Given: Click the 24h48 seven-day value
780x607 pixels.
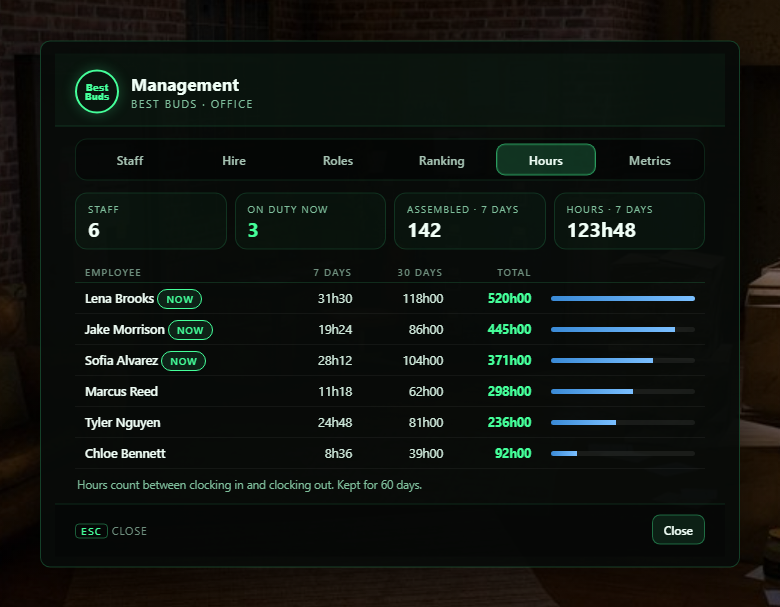Looking at the screenshot, I should [x=335, y=422].
